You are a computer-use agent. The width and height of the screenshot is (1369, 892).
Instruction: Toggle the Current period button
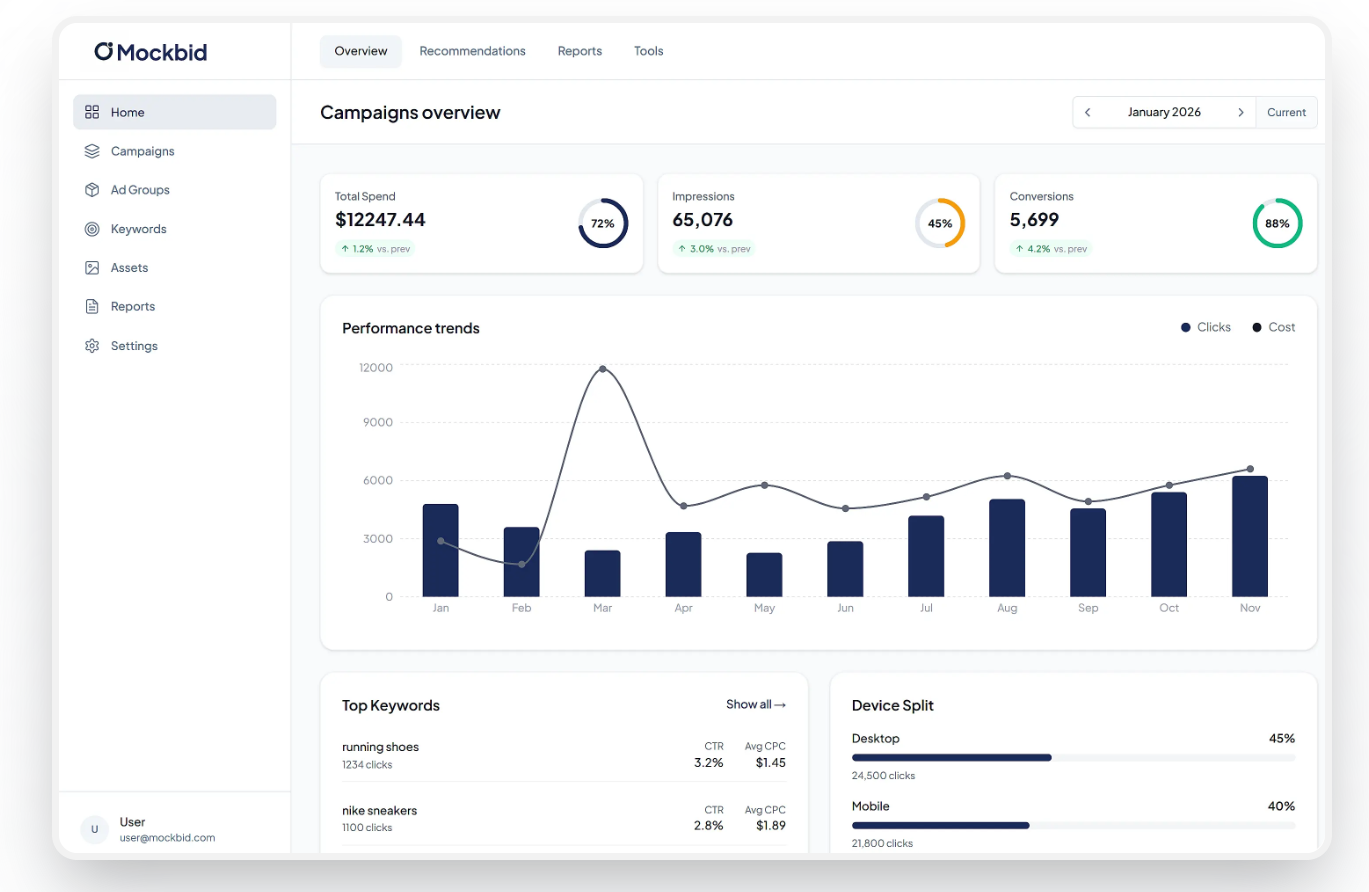(x=1287, y=112)
